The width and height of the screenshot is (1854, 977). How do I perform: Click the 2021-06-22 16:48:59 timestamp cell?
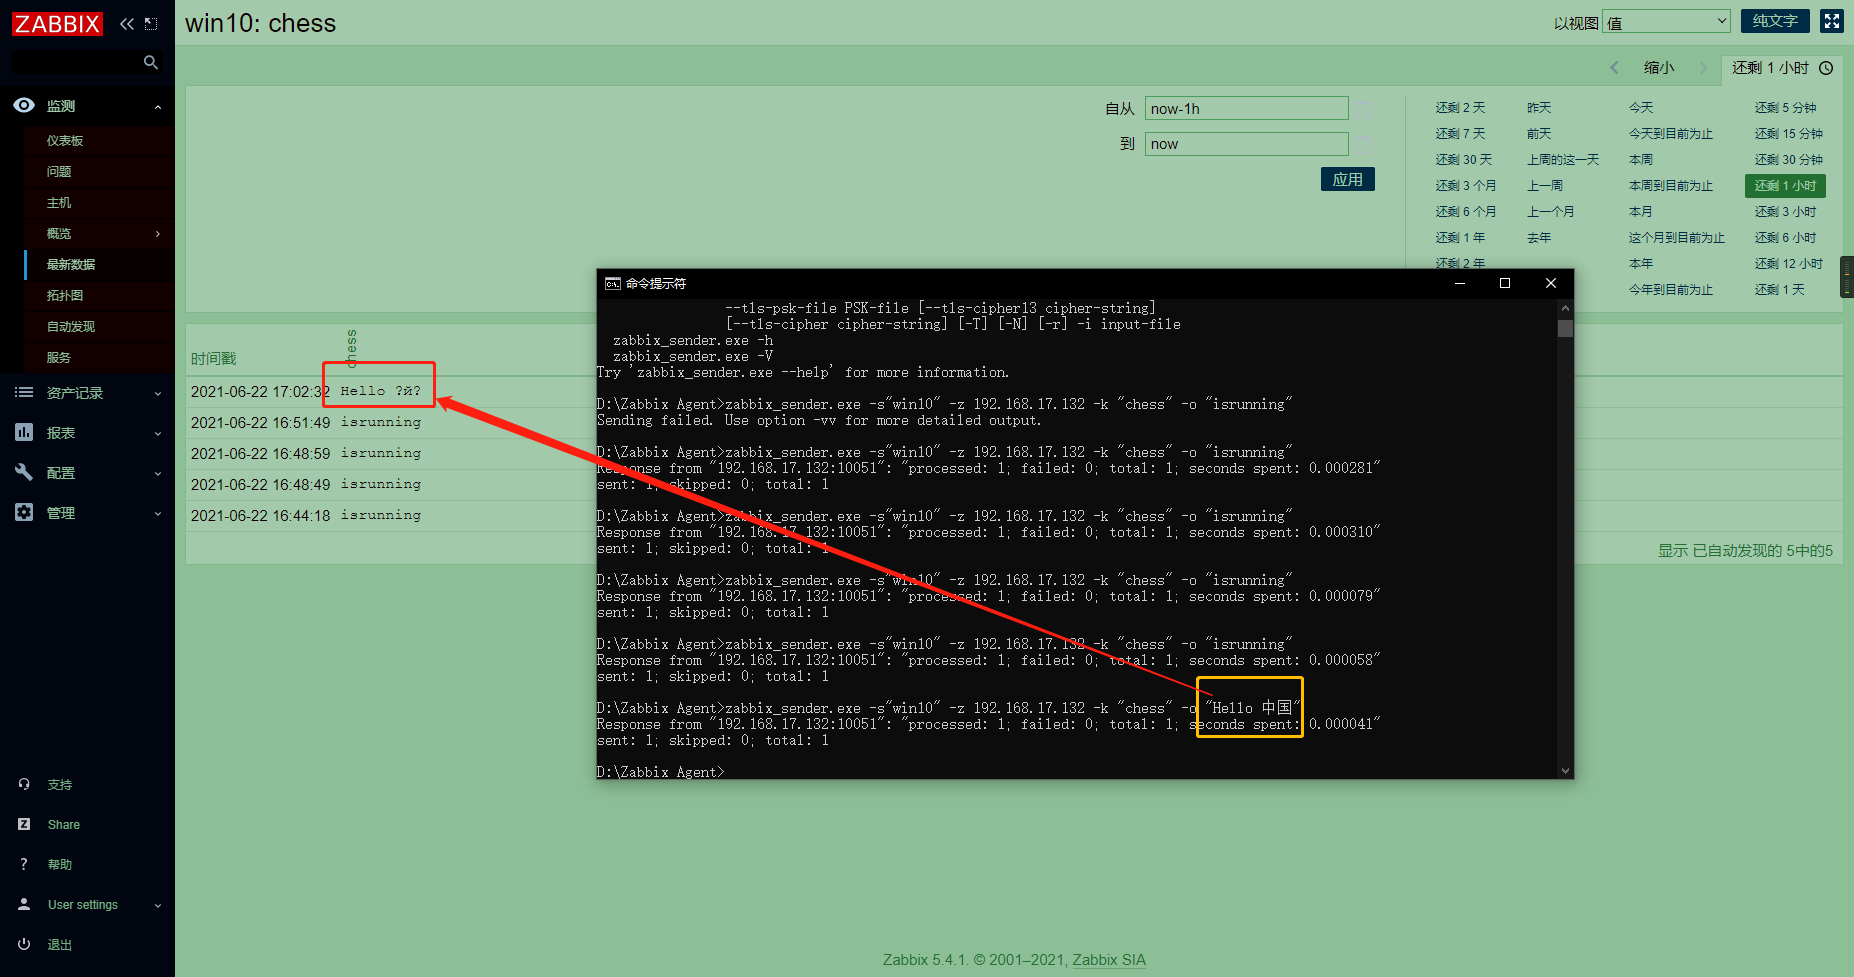(x=261, y=454)
